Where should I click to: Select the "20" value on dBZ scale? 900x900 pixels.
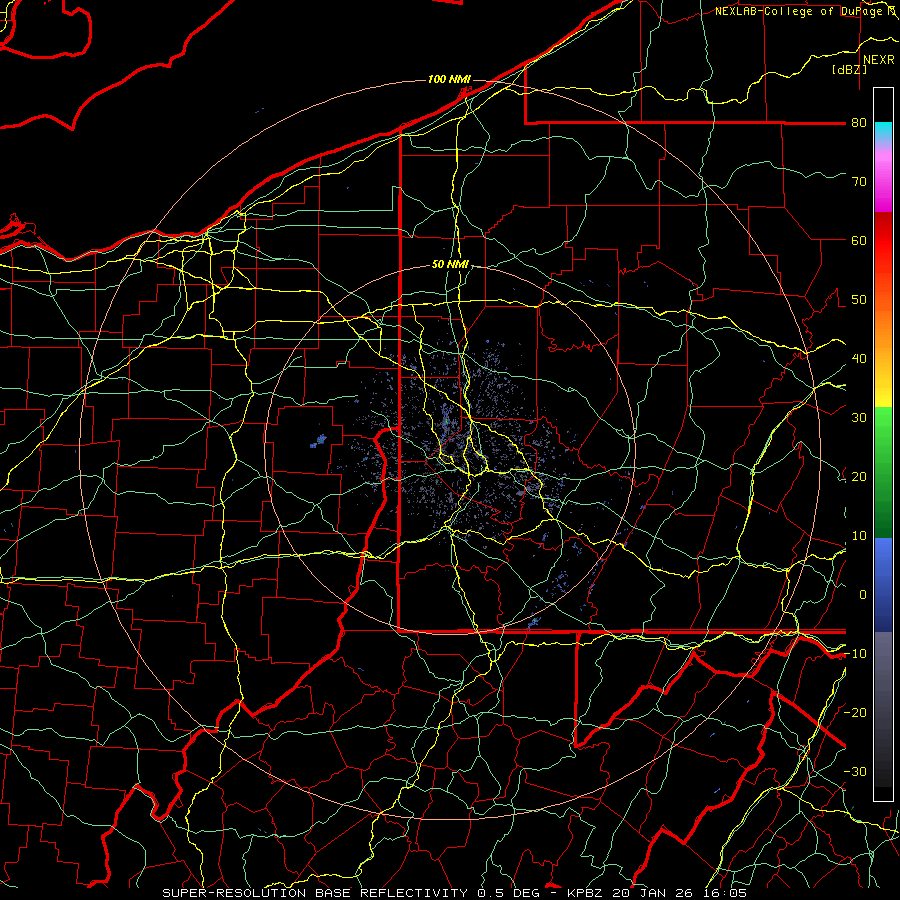coord(859,476)
